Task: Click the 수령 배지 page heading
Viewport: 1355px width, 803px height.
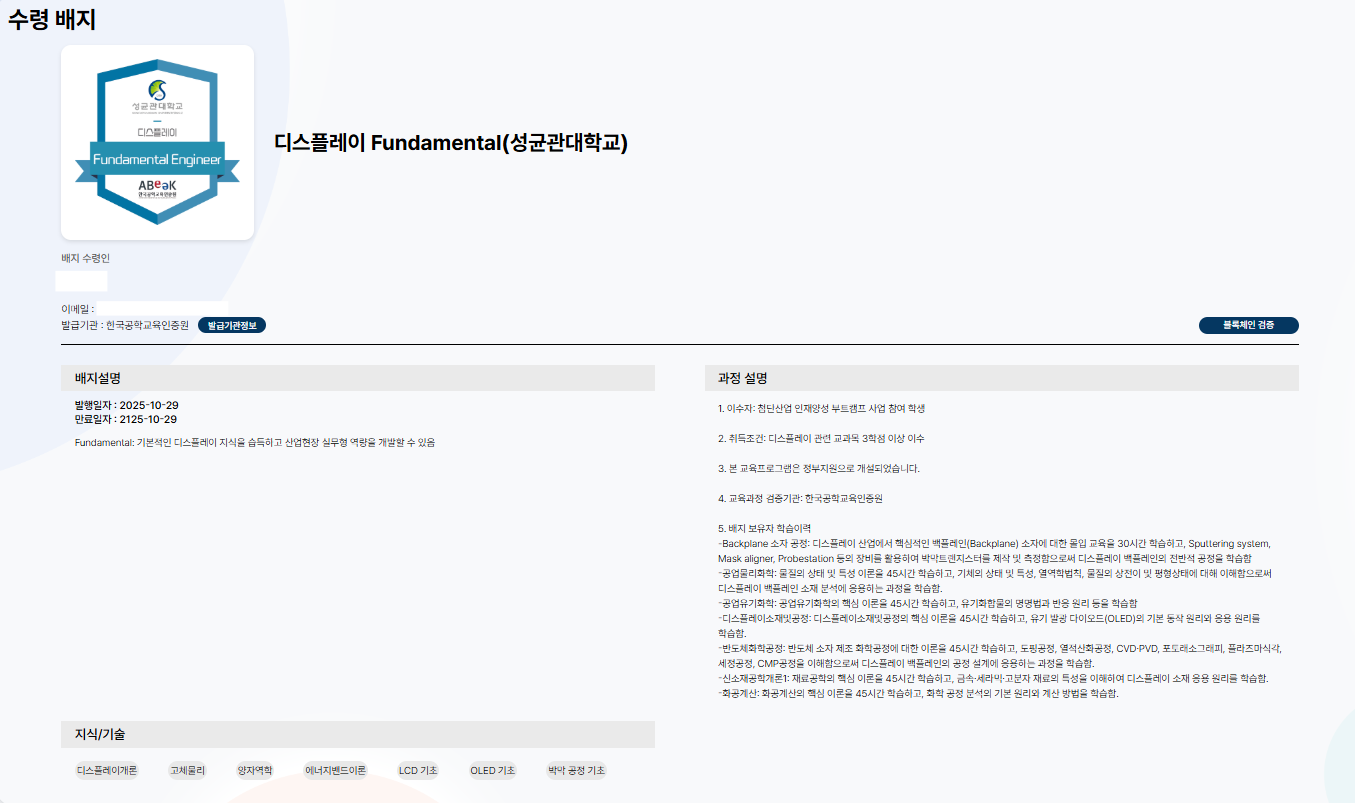Action: pos(52,19)
